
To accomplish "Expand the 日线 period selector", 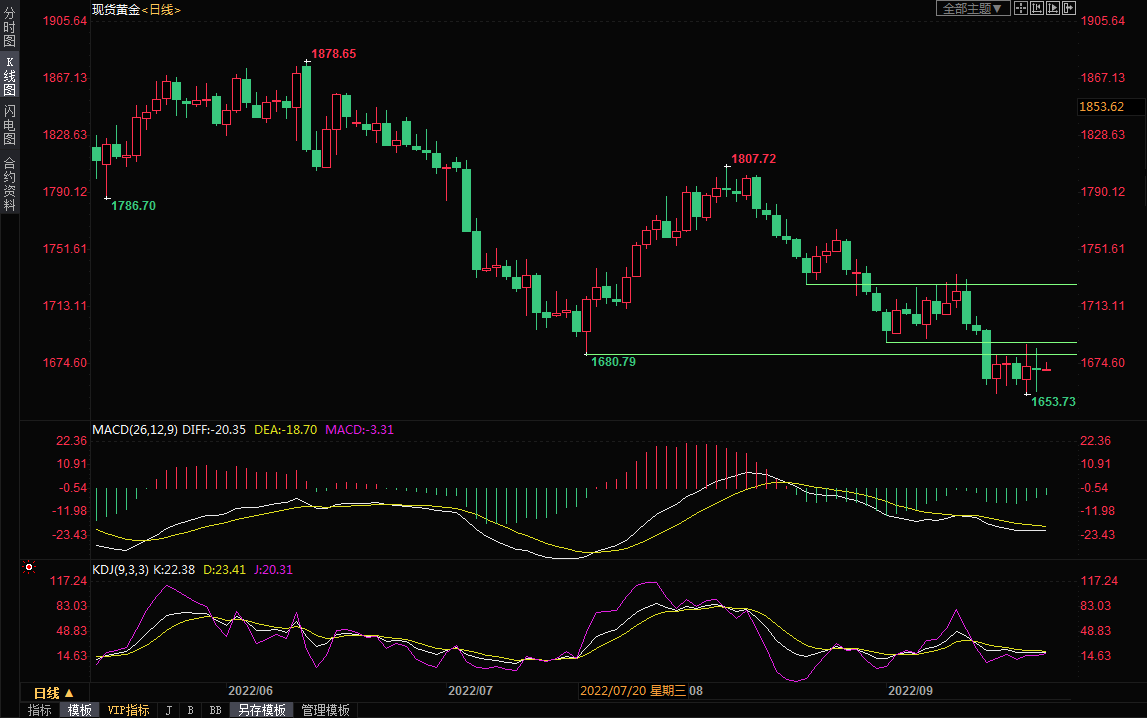I will click(x=54, y=693).
